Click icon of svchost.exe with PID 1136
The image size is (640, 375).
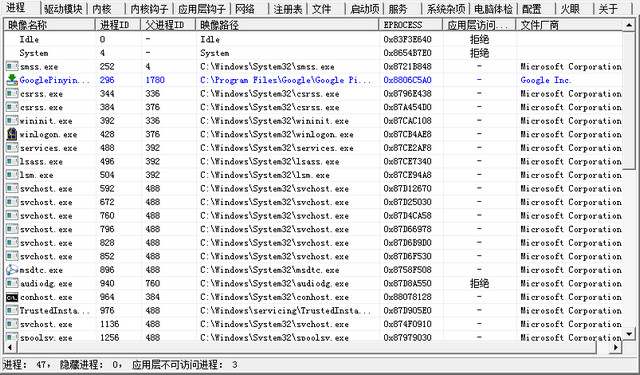pos(12,324)
